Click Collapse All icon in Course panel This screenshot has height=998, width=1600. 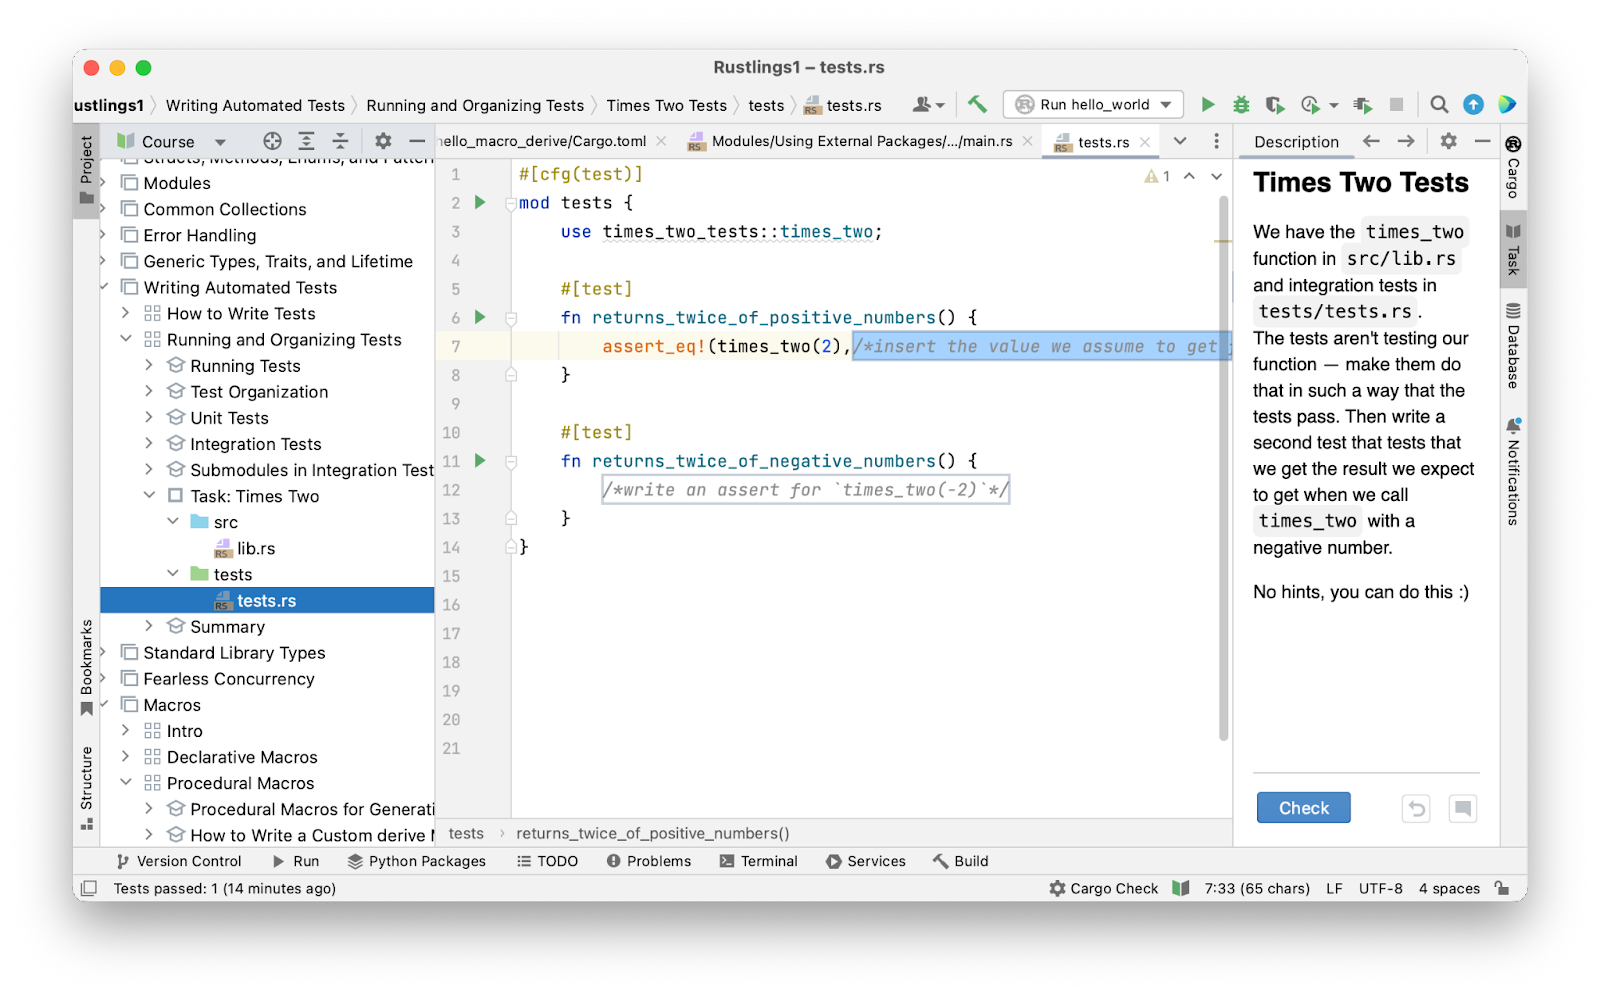coord(340,141)
